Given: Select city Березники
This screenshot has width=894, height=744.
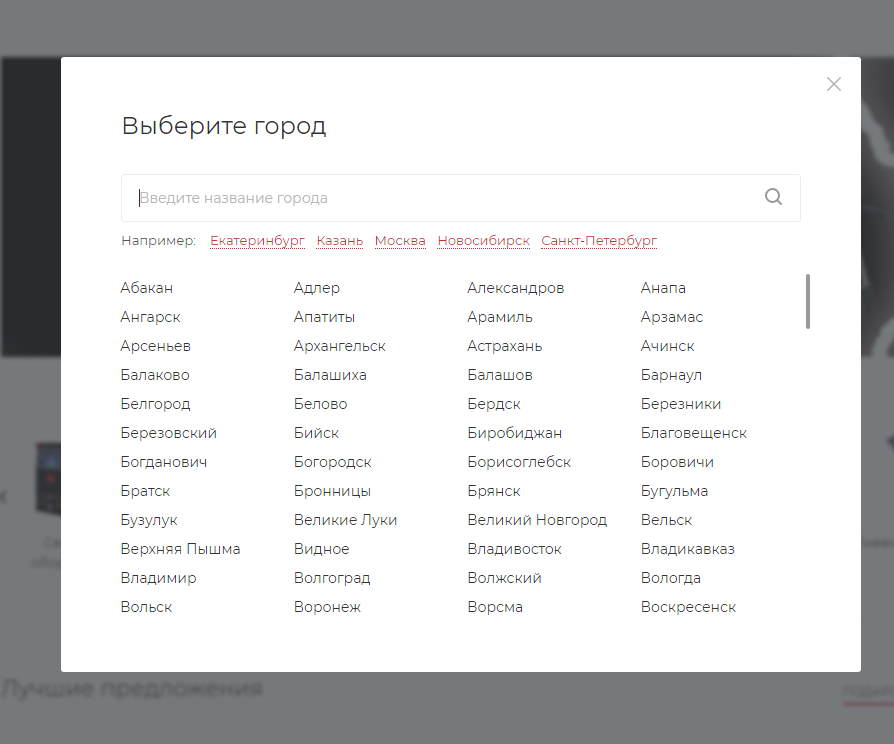Looking at the screenshot, I should point(681,404).
